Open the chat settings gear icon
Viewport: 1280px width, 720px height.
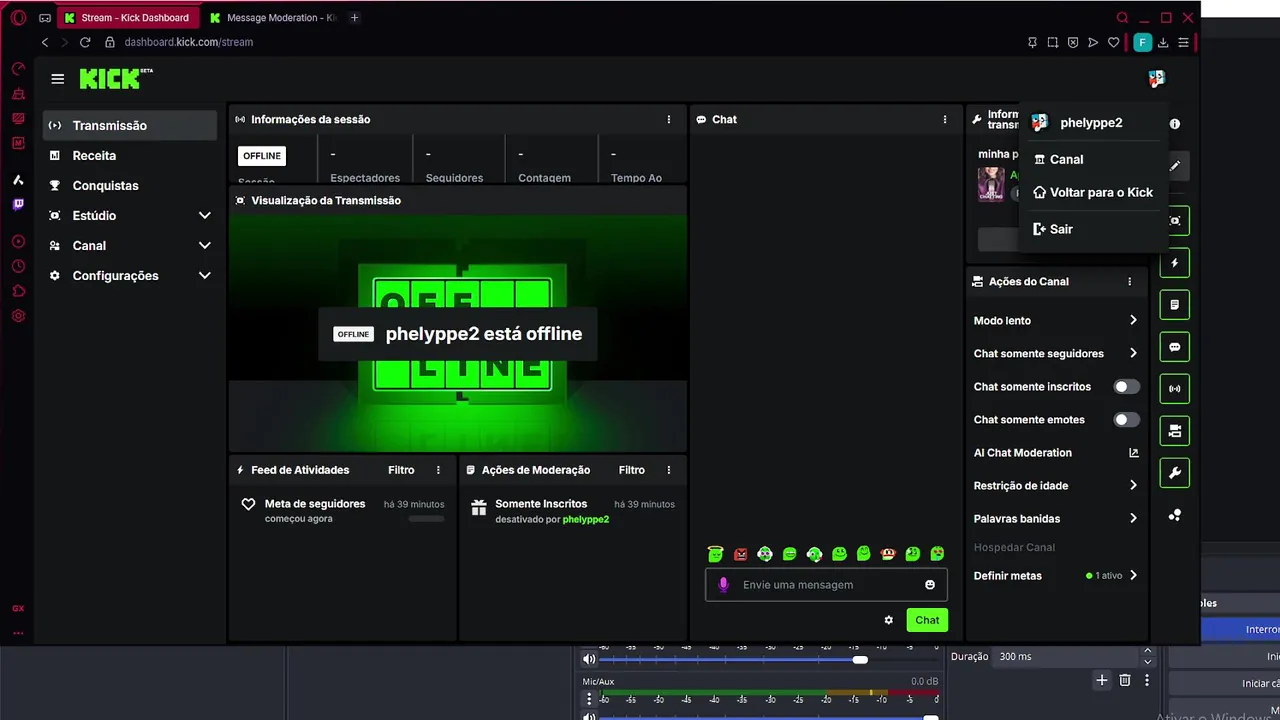(888, 620)
